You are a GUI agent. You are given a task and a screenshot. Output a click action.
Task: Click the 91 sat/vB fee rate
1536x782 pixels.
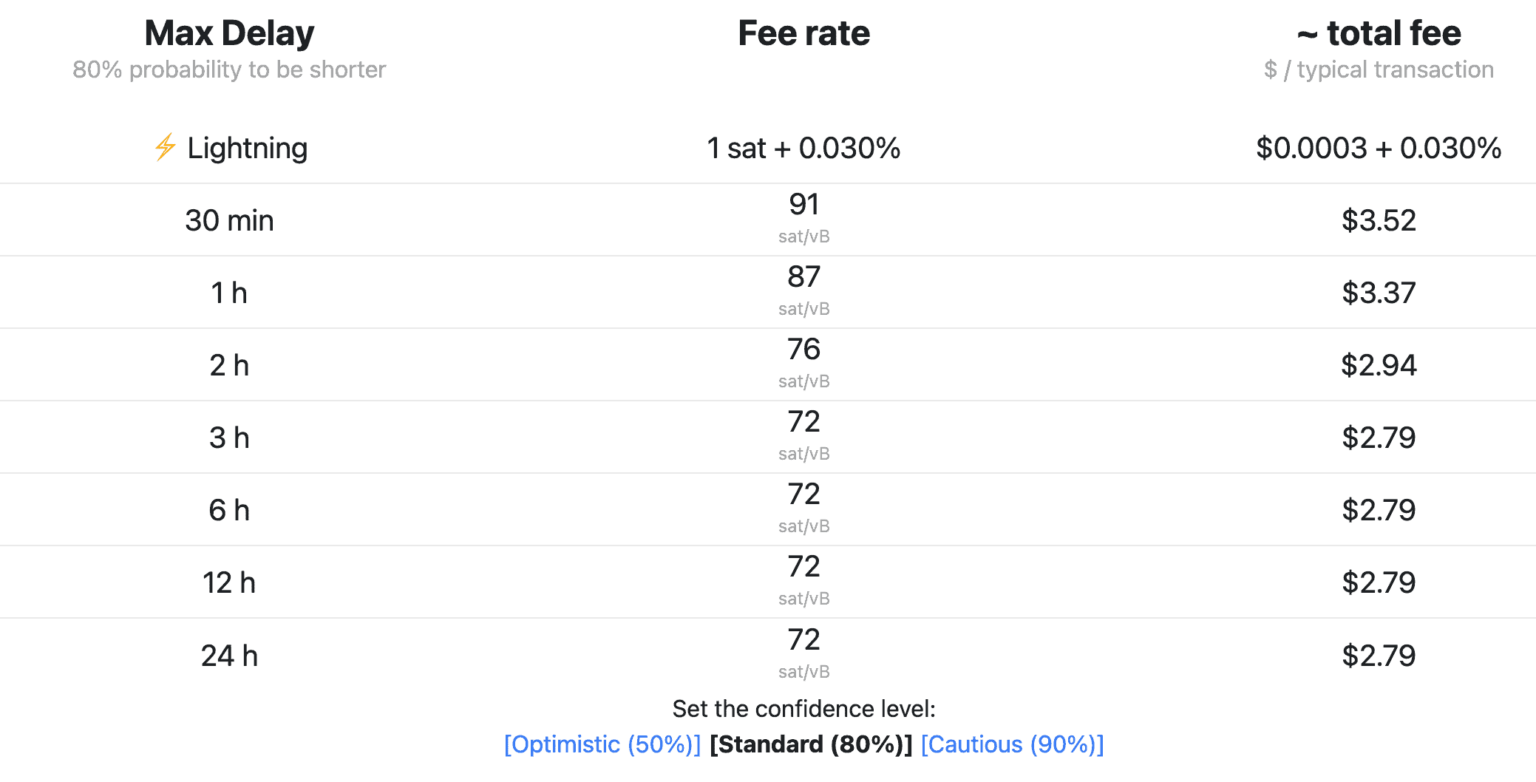pyautogui.click(x=804, y=206)
